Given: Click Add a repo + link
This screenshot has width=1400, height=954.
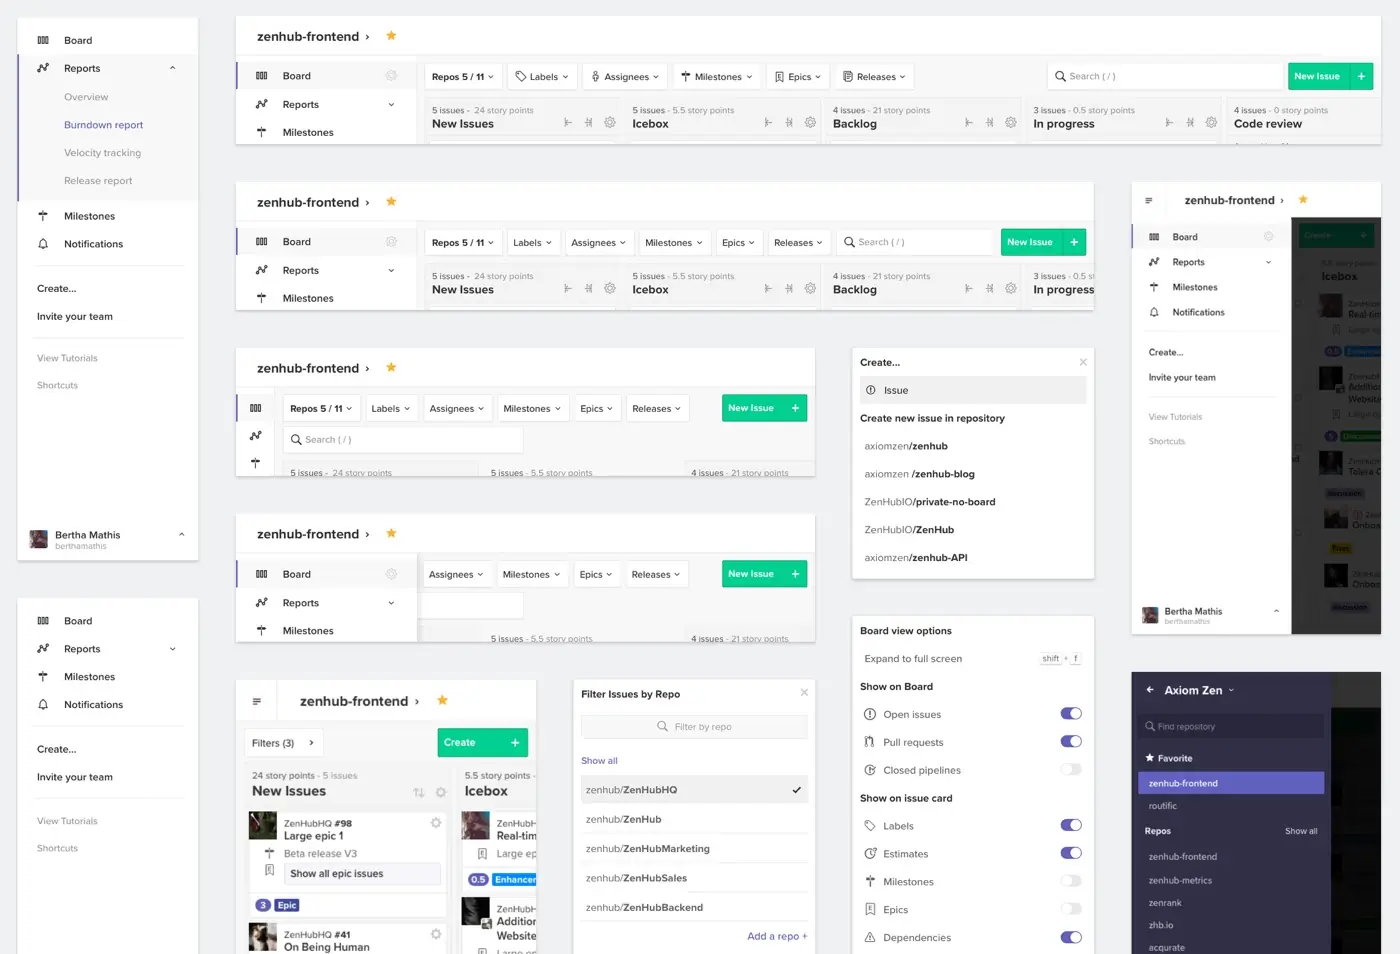Looking at the screenshot, I should [x=777, y=936].
